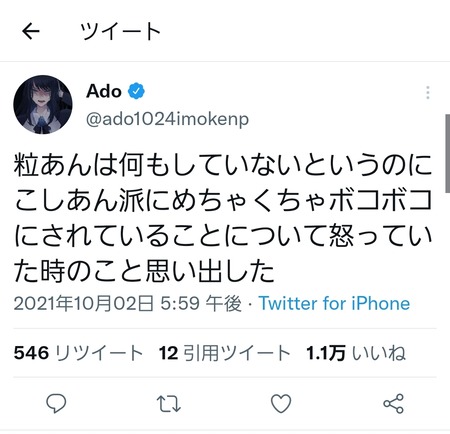This screenshot has width=450, height=434.
Task: Click the tweet text line た時のこと思い出した
Action: click(x=144, y=271)
